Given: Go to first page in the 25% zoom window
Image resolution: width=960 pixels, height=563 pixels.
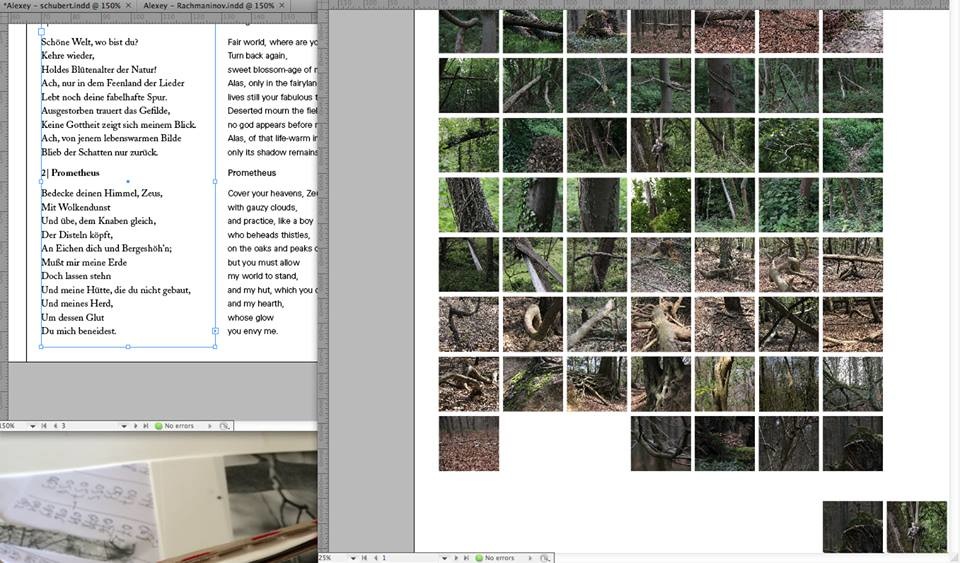Looking at the screenshot, I should (362, 557).
